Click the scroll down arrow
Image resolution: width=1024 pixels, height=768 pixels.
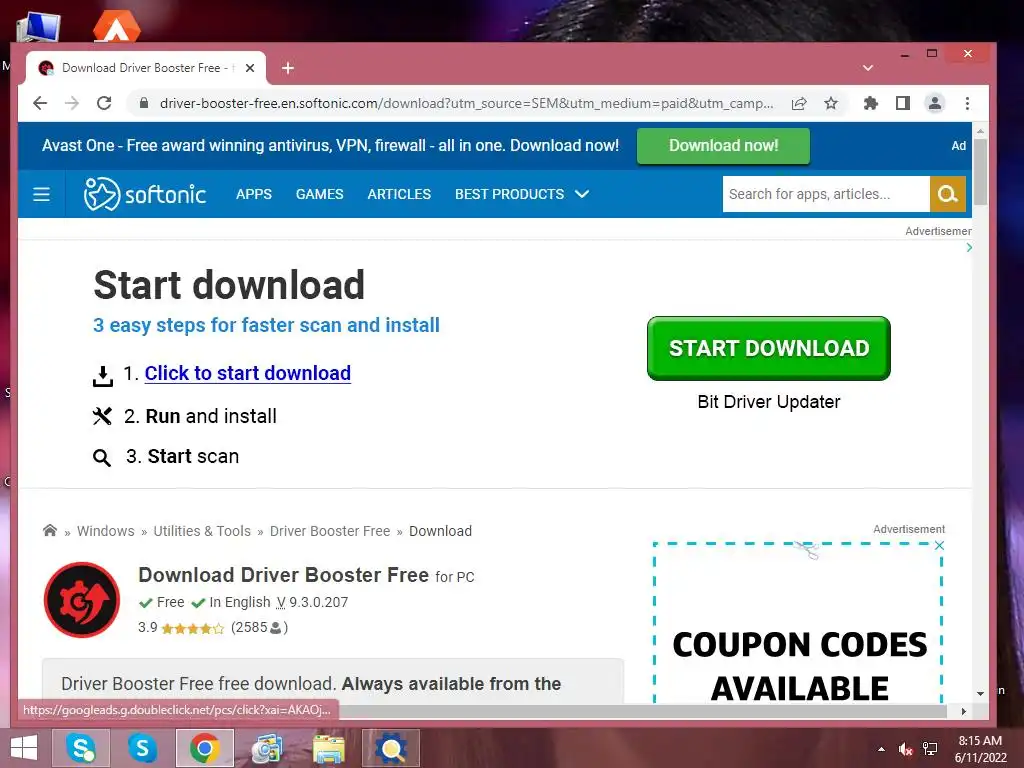pos(980,694)
